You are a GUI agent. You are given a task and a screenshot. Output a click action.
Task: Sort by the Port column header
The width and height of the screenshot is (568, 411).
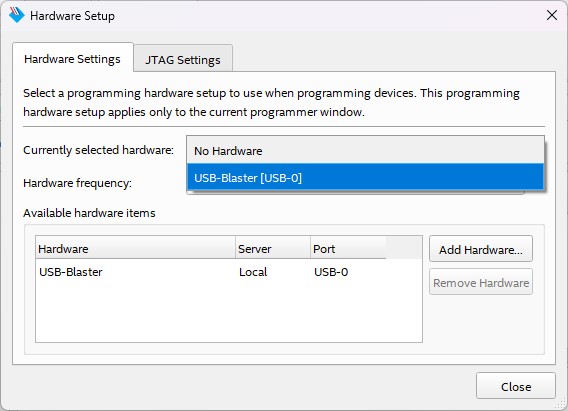pyautogui.click(x=348, y=248)
